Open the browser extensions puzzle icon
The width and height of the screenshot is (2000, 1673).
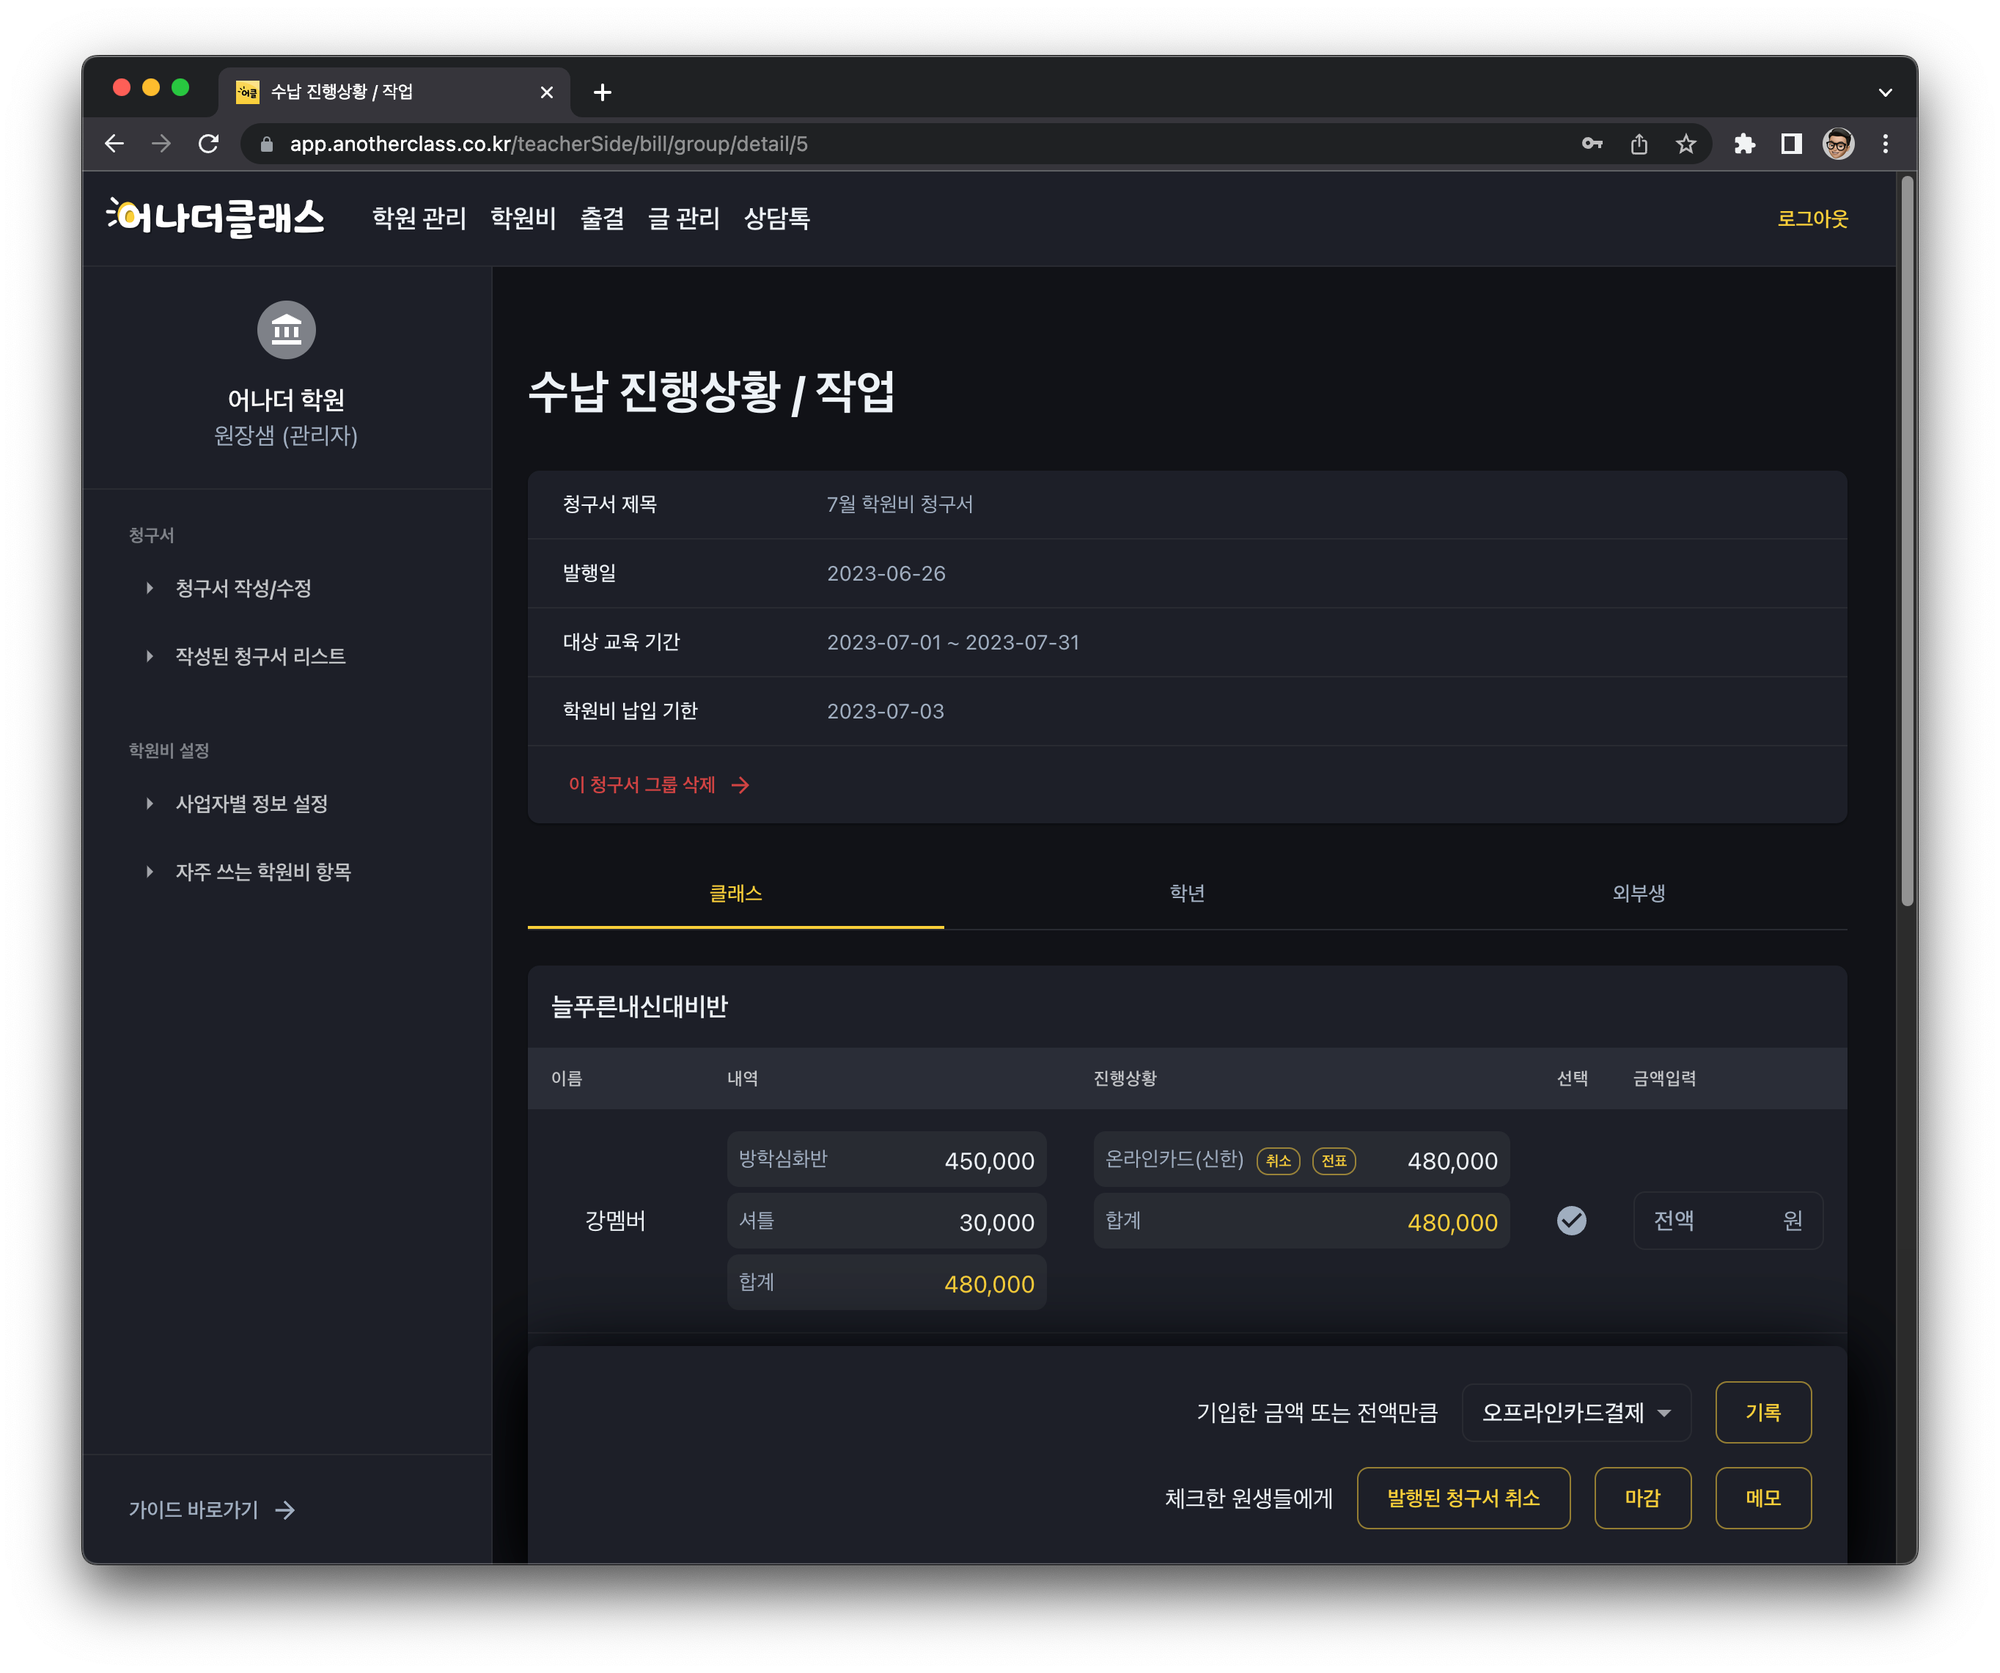pyautogui.click(x=1744, y=144)
